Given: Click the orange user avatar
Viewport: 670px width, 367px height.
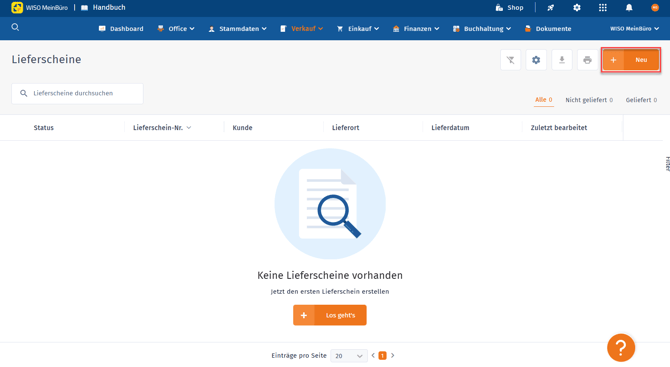Looking at the screenshot, I should tap(655, 7).
